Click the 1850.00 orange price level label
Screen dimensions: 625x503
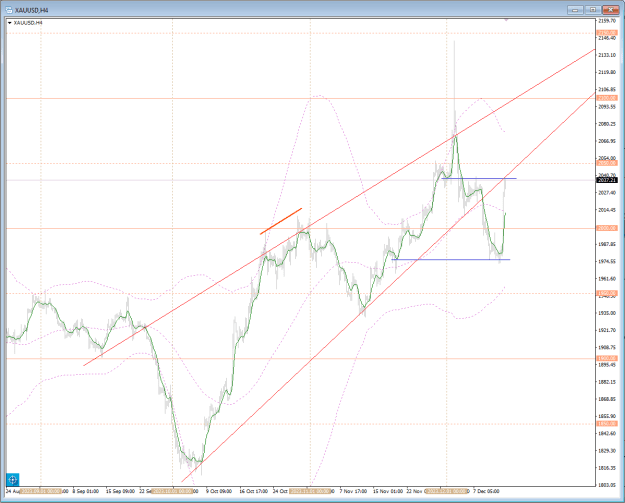pyautogui.click(x=607, y=424)
